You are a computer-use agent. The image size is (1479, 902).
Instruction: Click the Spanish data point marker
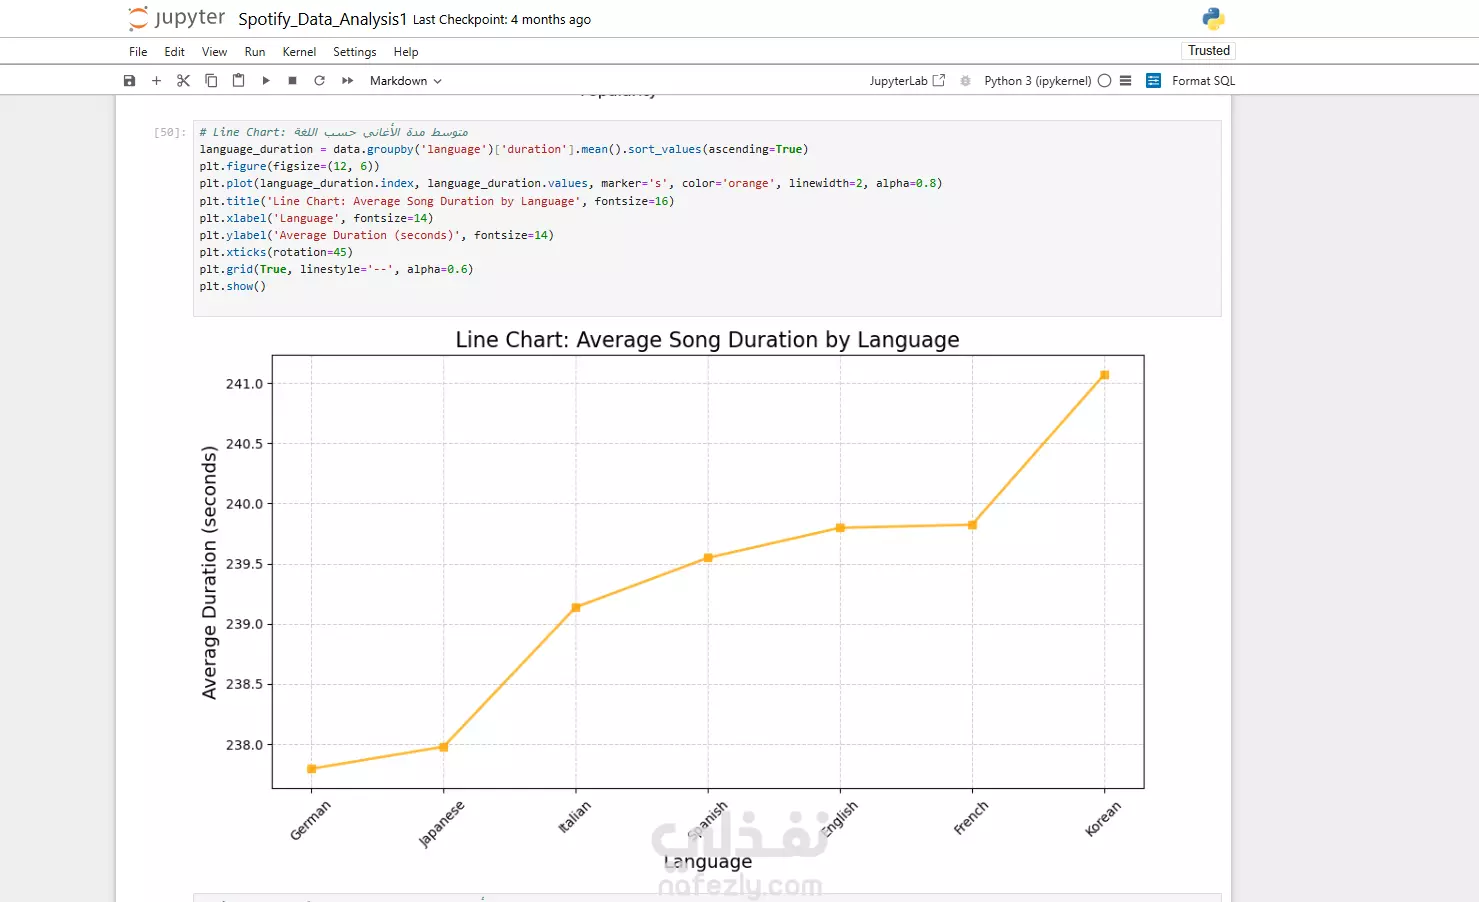pos(708,558)
